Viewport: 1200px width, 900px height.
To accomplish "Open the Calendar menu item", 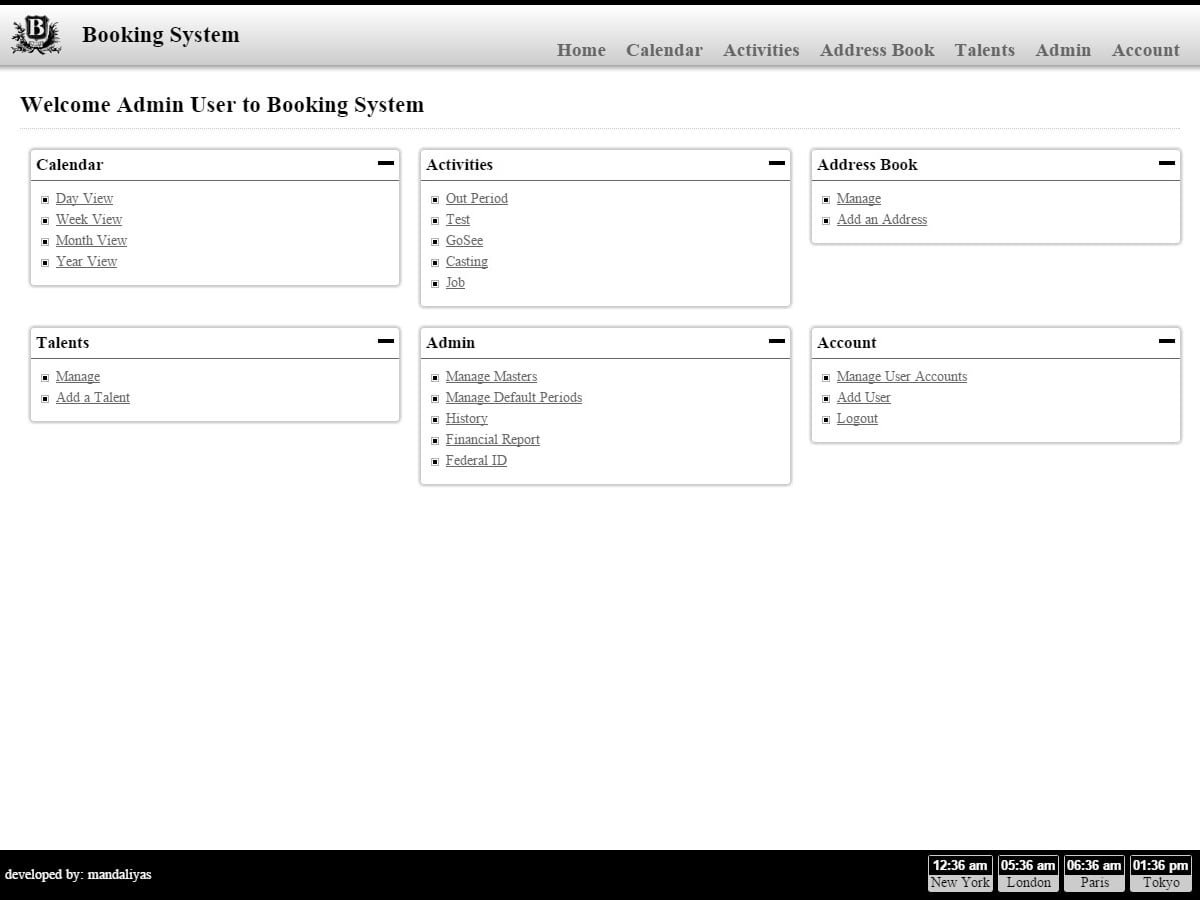I will [x=664, y=50].
